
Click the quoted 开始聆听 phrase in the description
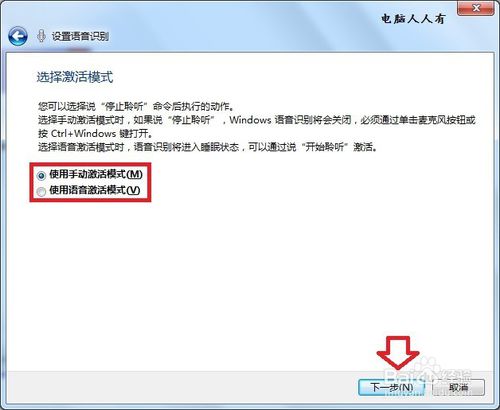(x=325, y=147)
